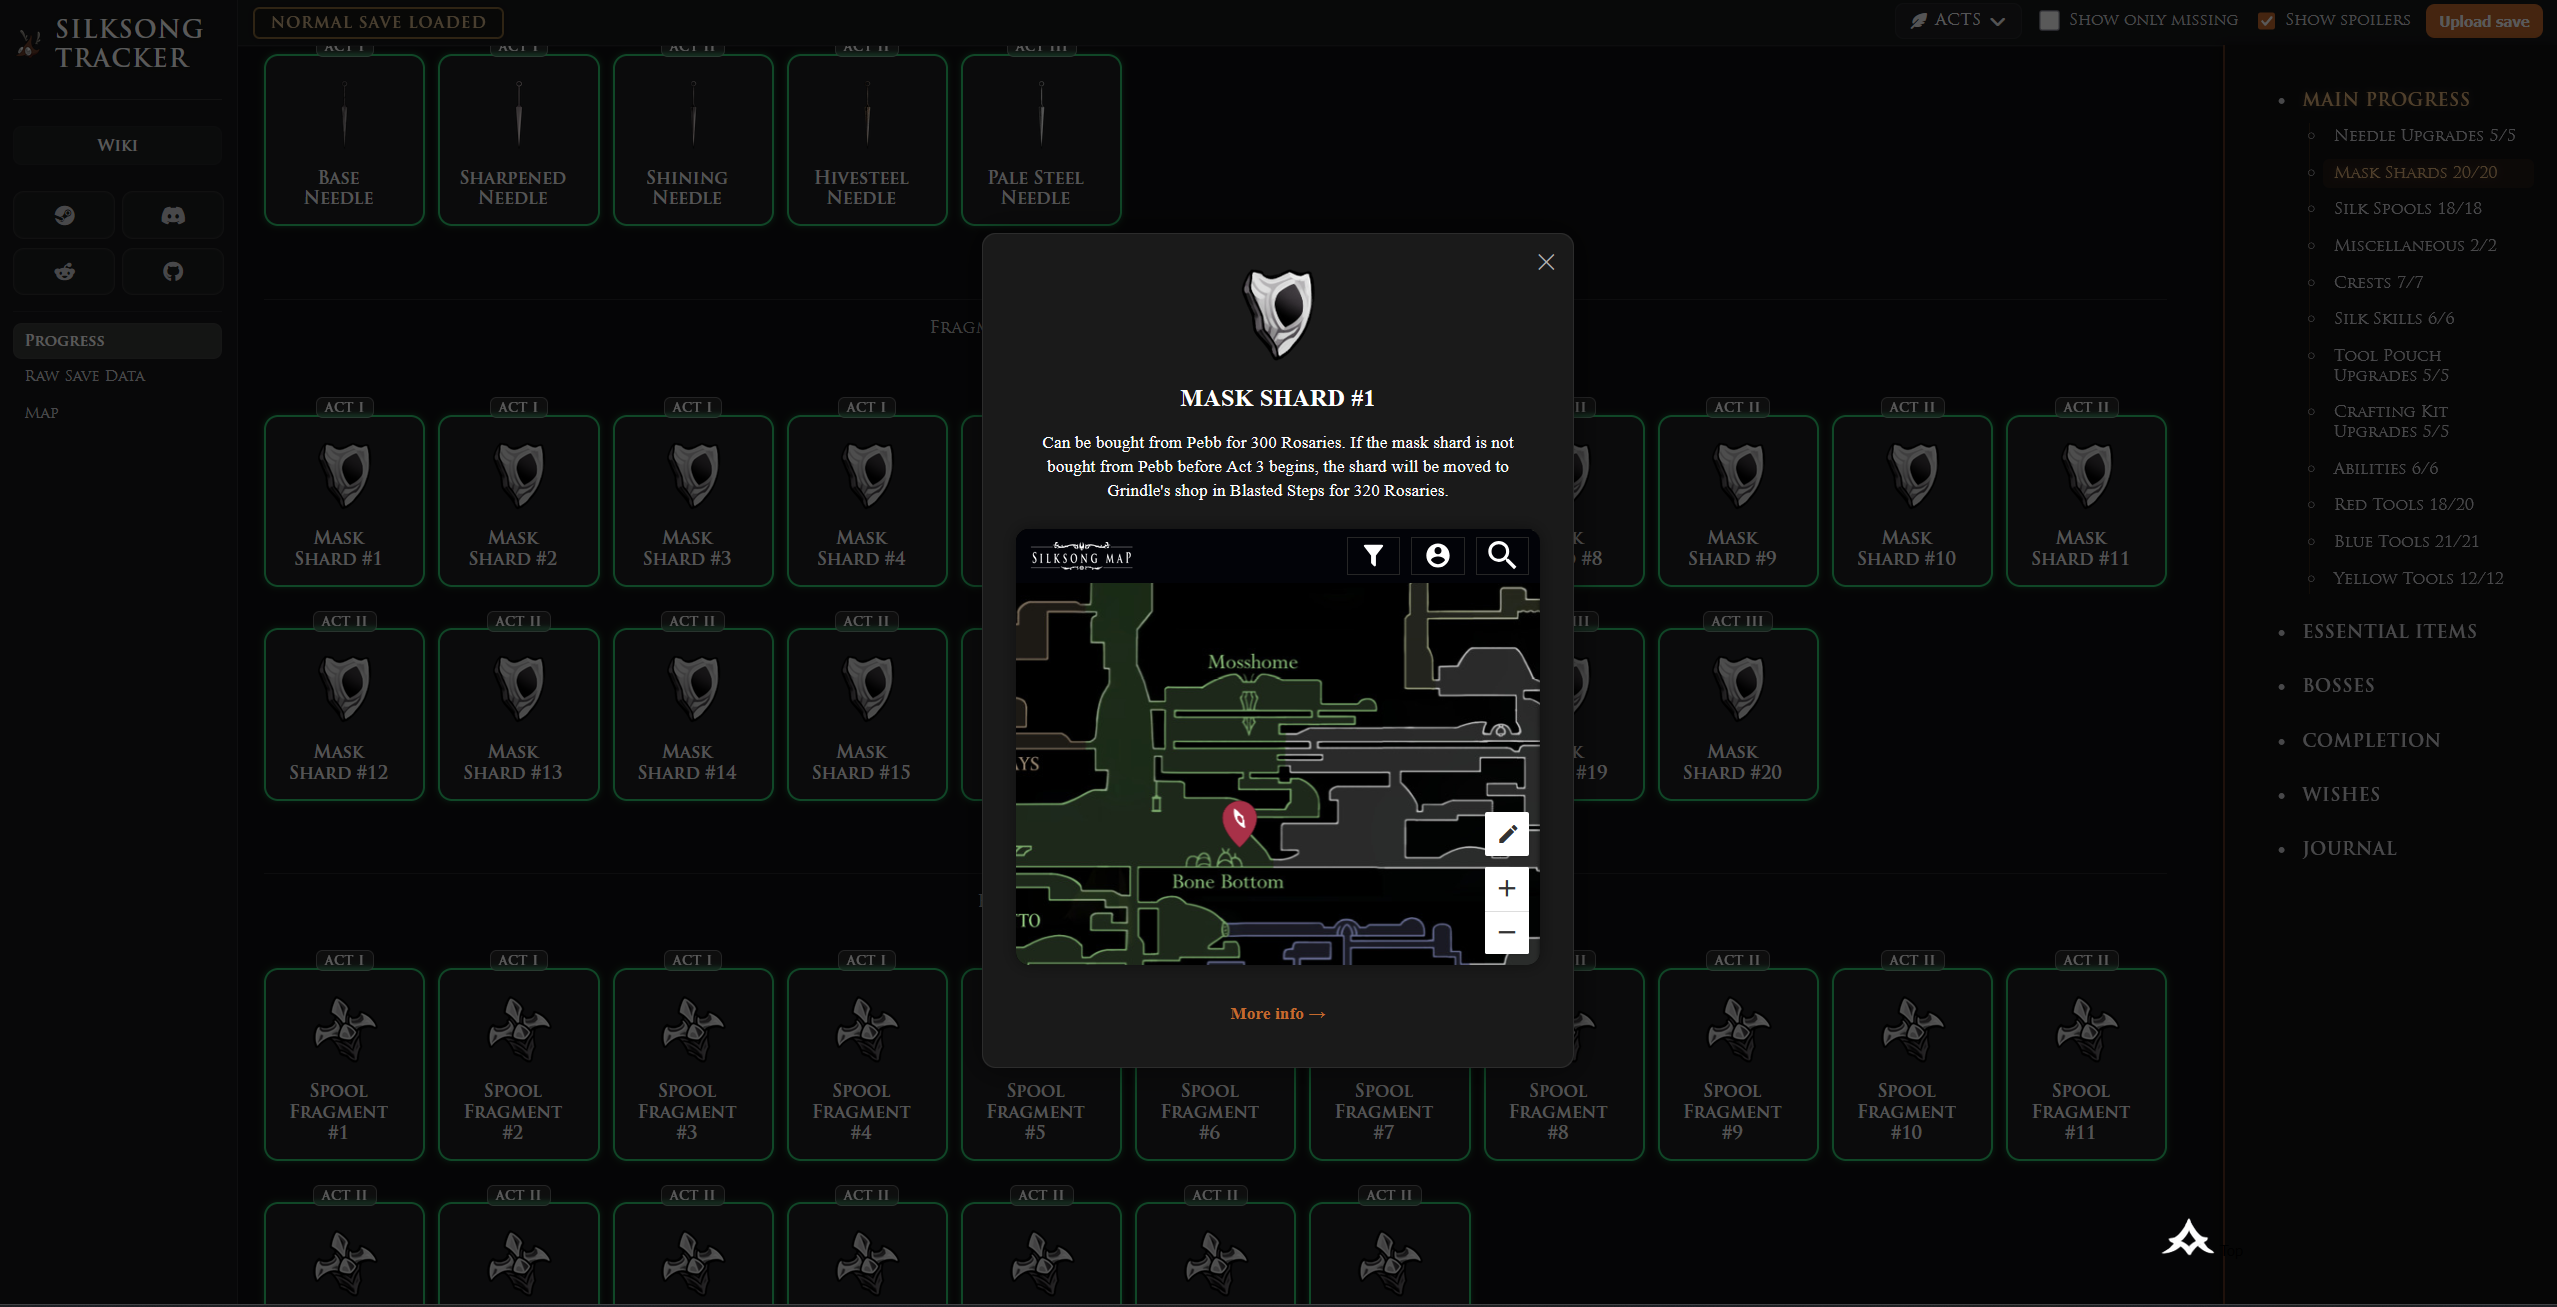Open the Acts dropdown
This screenshot has height=1307, width=2557.
(1957, 20)
